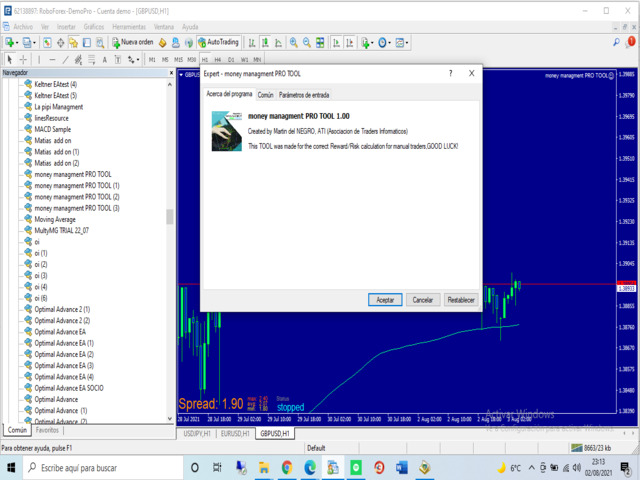Click Navigator scroll down arrow
640x480 pixels.
pyautogui.click(x=170, y=419)
